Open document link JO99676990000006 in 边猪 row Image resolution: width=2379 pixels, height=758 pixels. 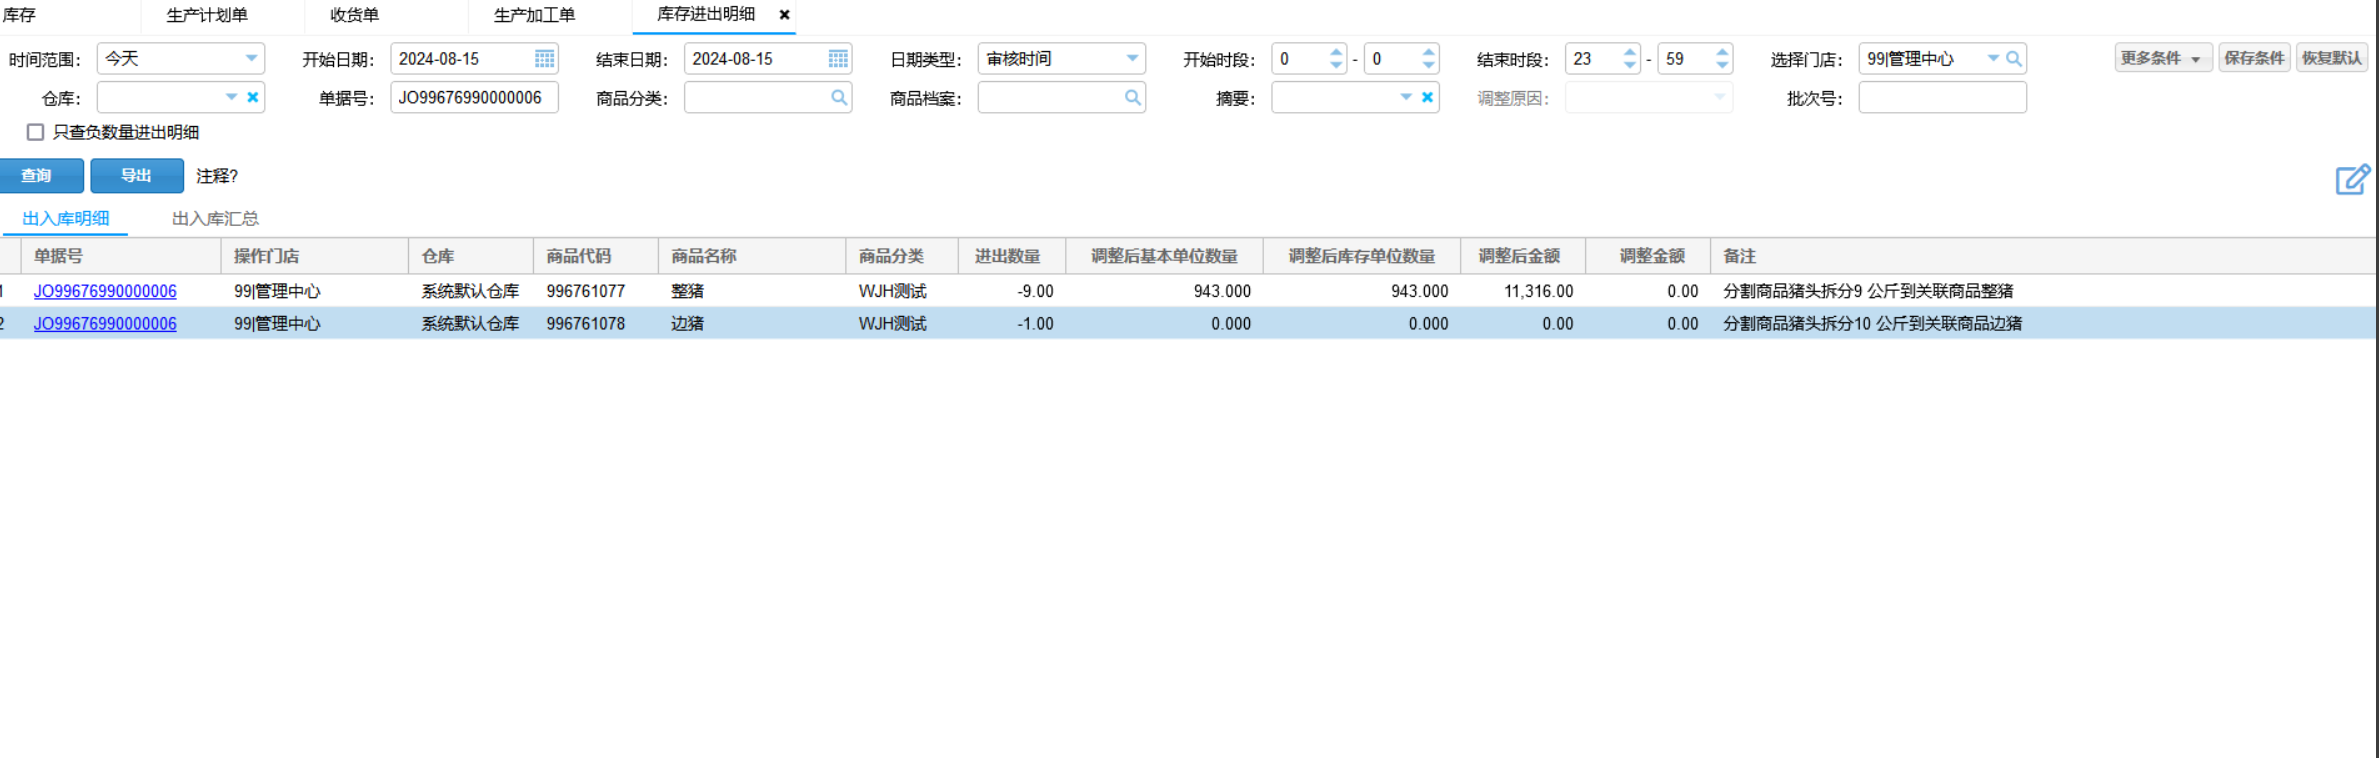pos(105,324)
